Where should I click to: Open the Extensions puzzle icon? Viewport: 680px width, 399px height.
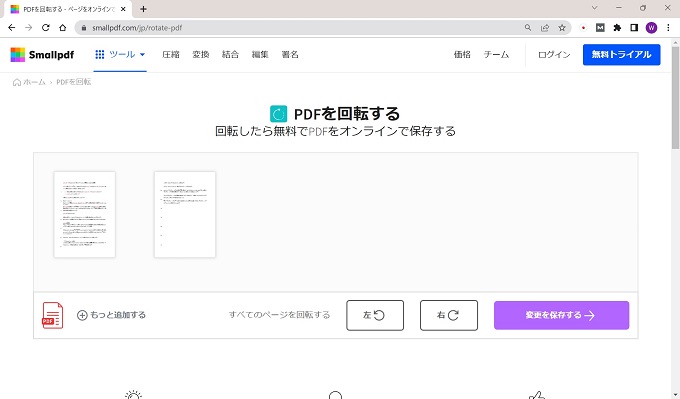click(x=617, y=28)
